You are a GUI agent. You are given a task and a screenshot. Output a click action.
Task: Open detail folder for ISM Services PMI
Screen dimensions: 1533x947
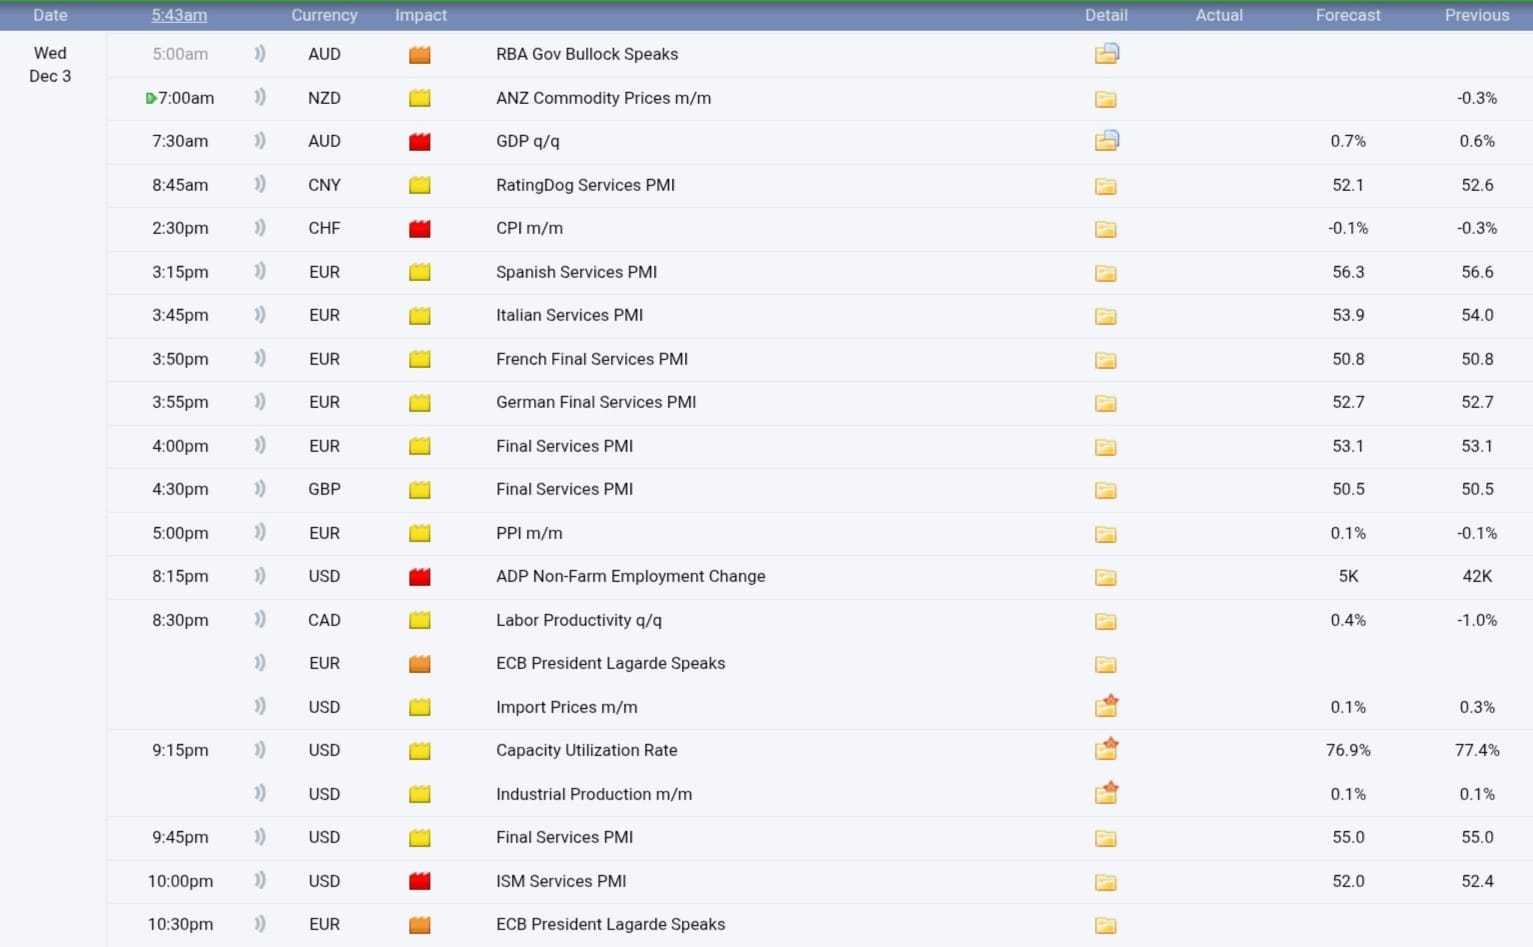(1105, 882)
